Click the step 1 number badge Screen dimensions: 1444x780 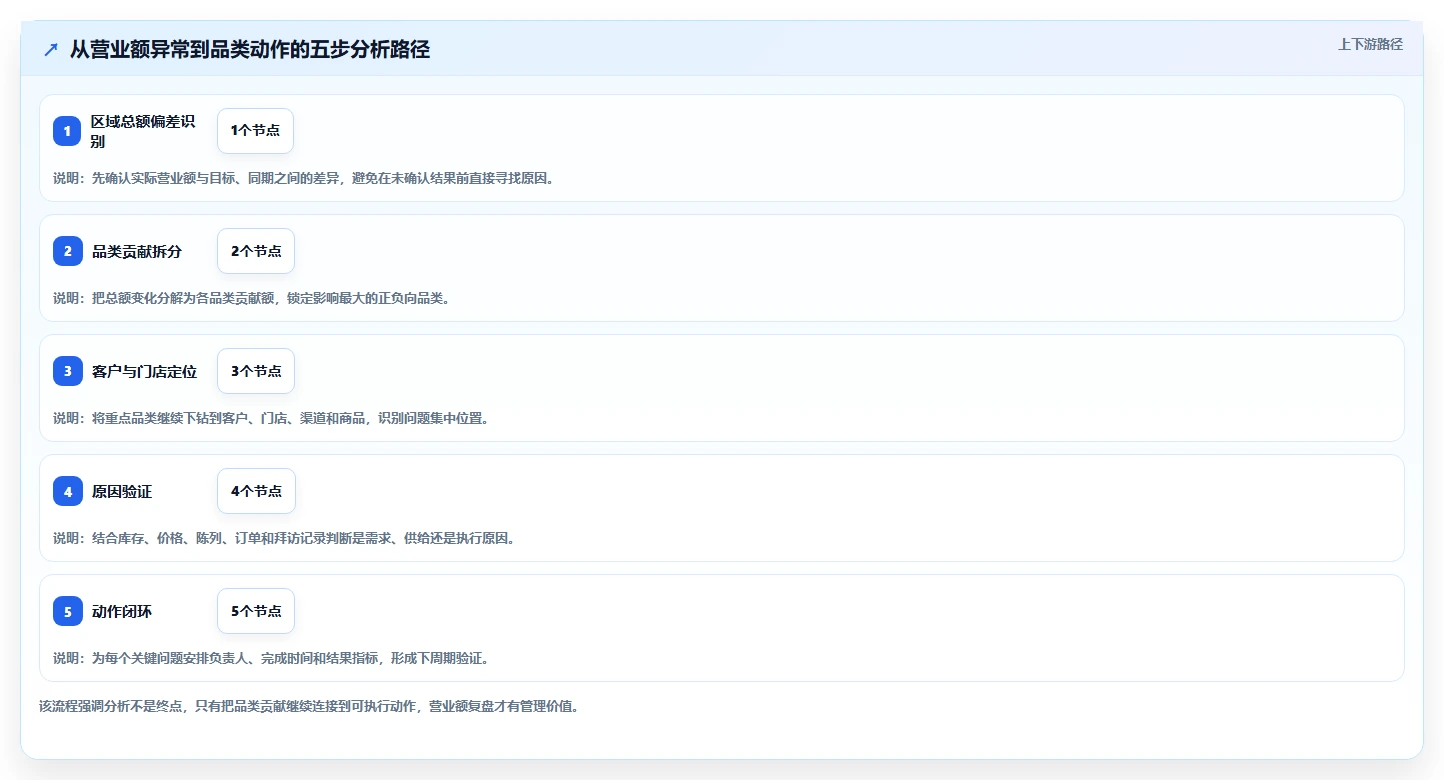[67, 131]
